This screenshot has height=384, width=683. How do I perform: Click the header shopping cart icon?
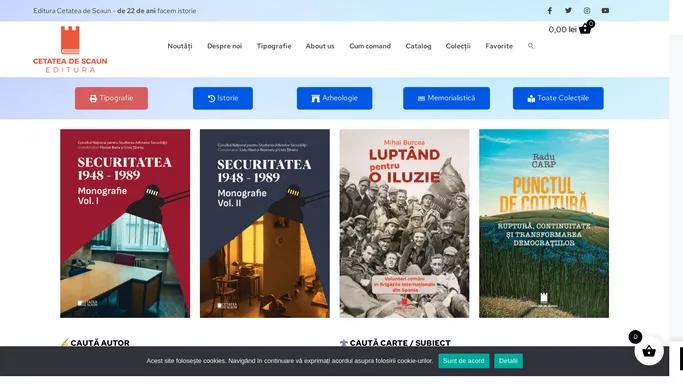click(x=585, y=29)
